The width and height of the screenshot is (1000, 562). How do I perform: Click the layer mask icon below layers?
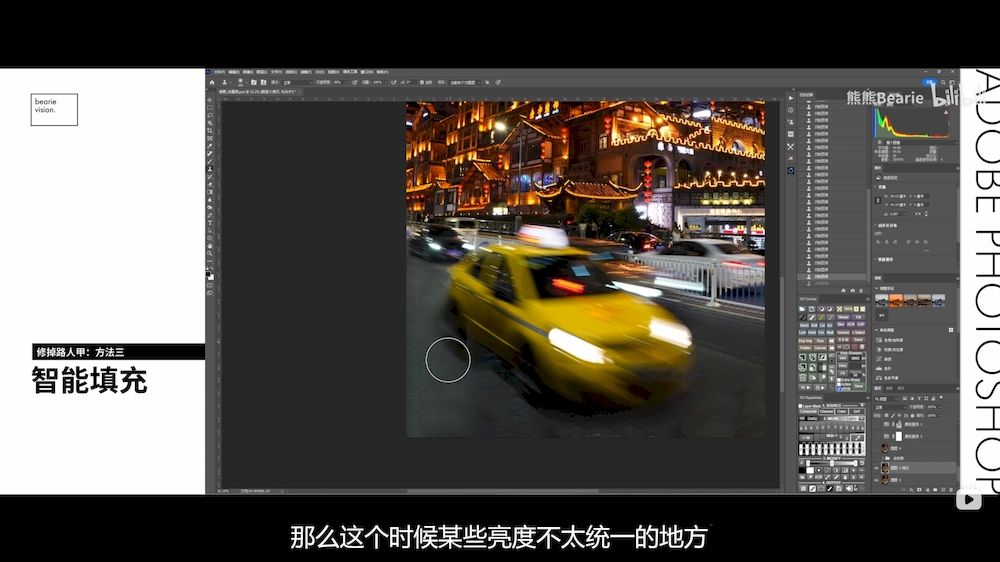tap(919, 489)
